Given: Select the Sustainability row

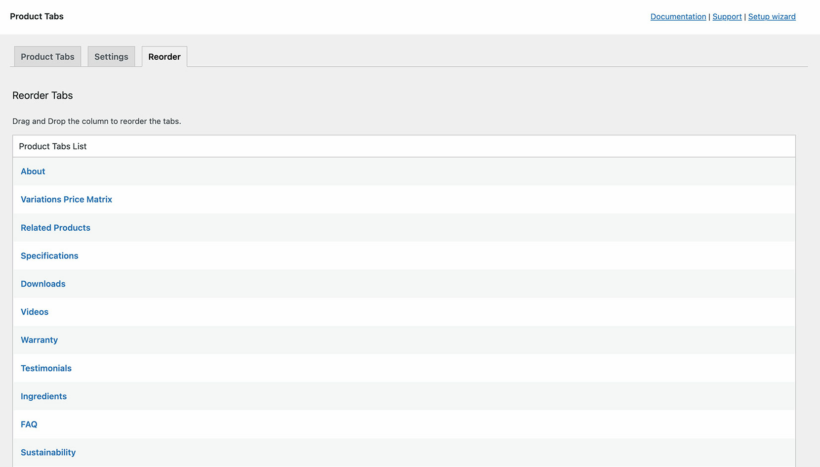Looking at the screenshot, I should click(x=48, y=452).
